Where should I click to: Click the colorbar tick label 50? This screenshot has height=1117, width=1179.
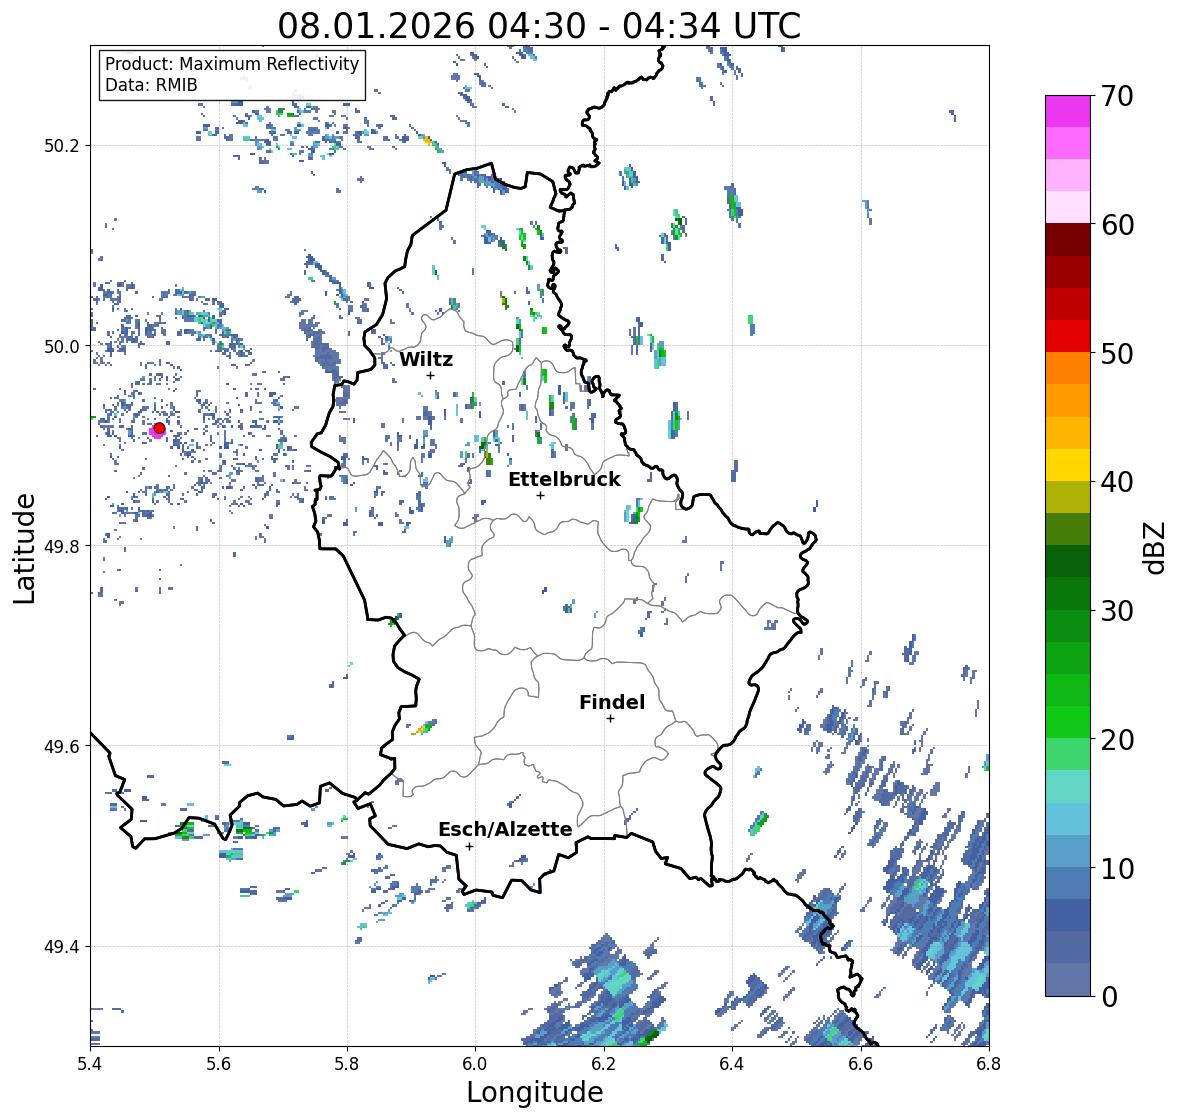(x=1117, y=353)
